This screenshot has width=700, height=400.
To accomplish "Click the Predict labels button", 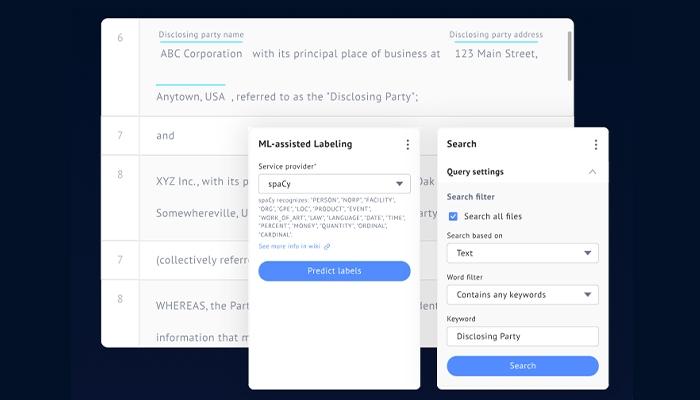I will point(334,271).
